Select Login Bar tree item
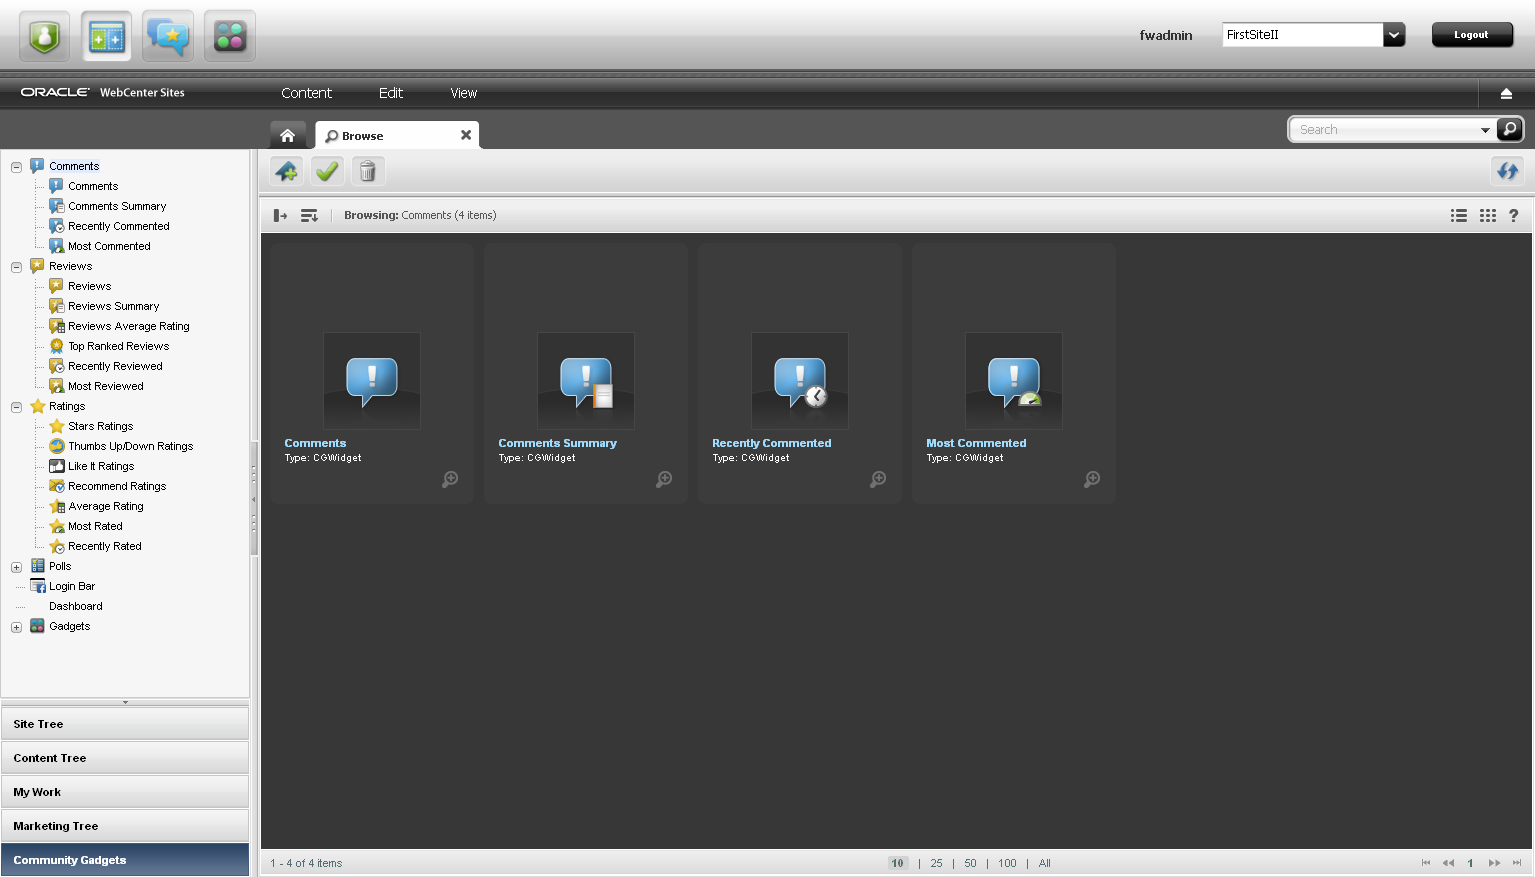 72,586
